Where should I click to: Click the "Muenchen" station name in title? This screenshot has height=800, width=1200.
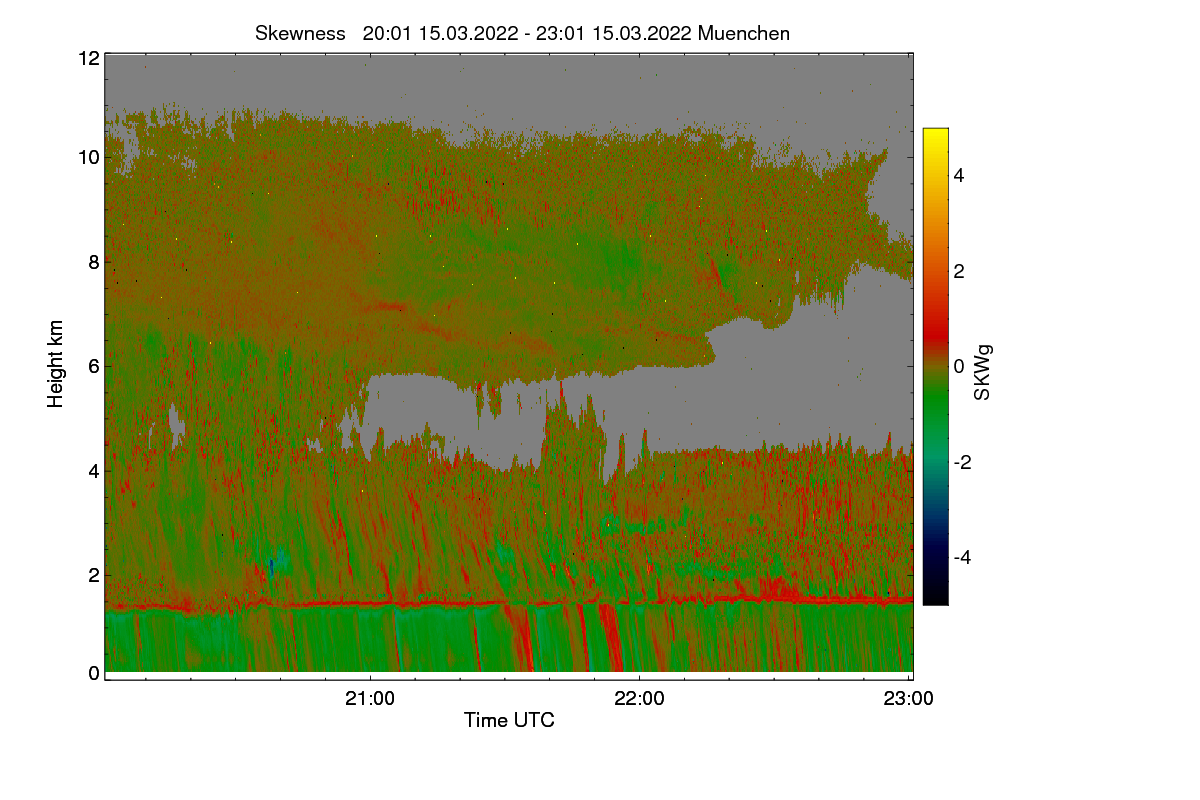coord(744,33)
